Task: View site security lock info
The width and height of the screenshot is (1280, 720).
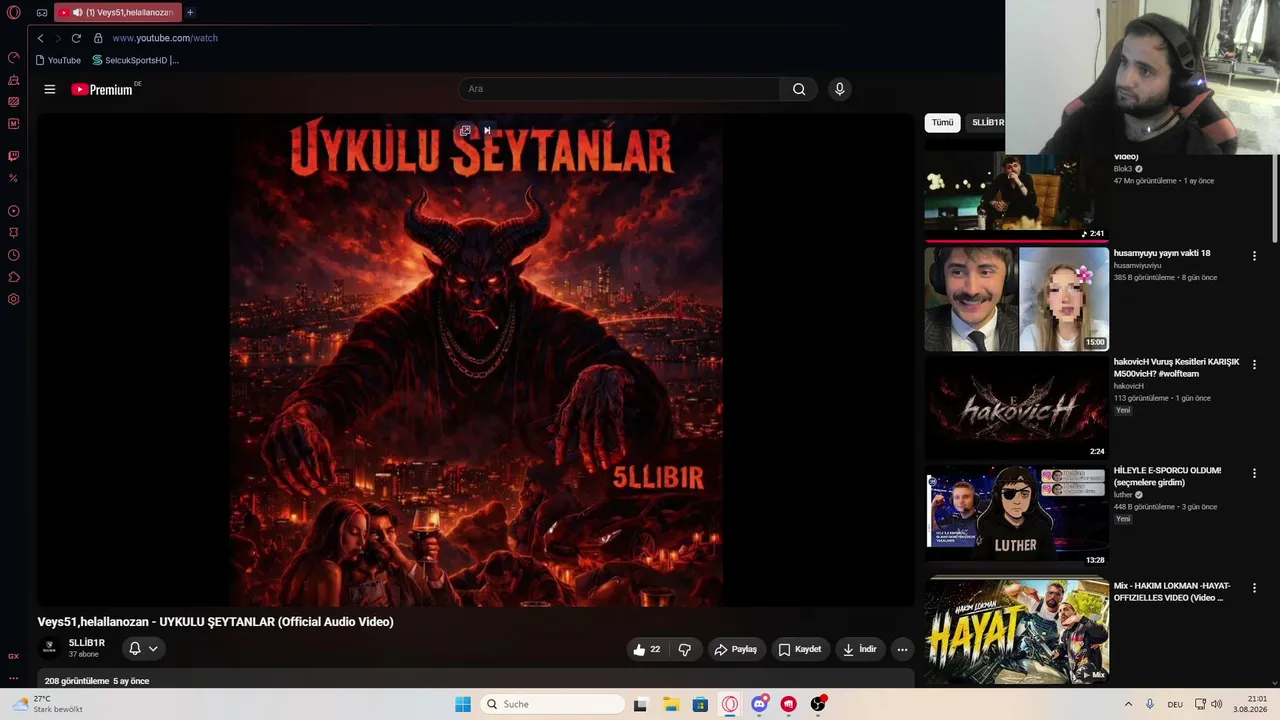Action: click(98, 38)
